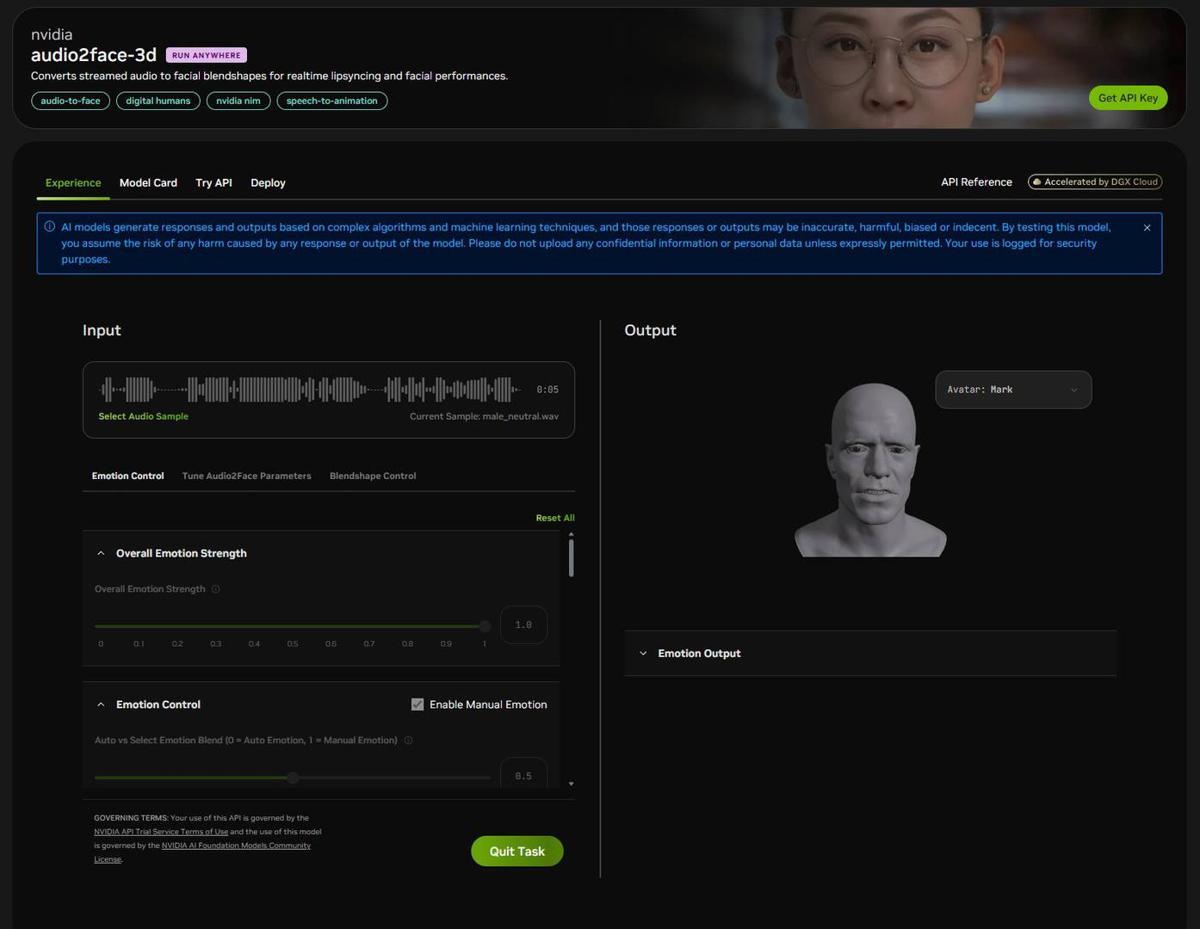Click the Get API Key button

point(1127,98)
